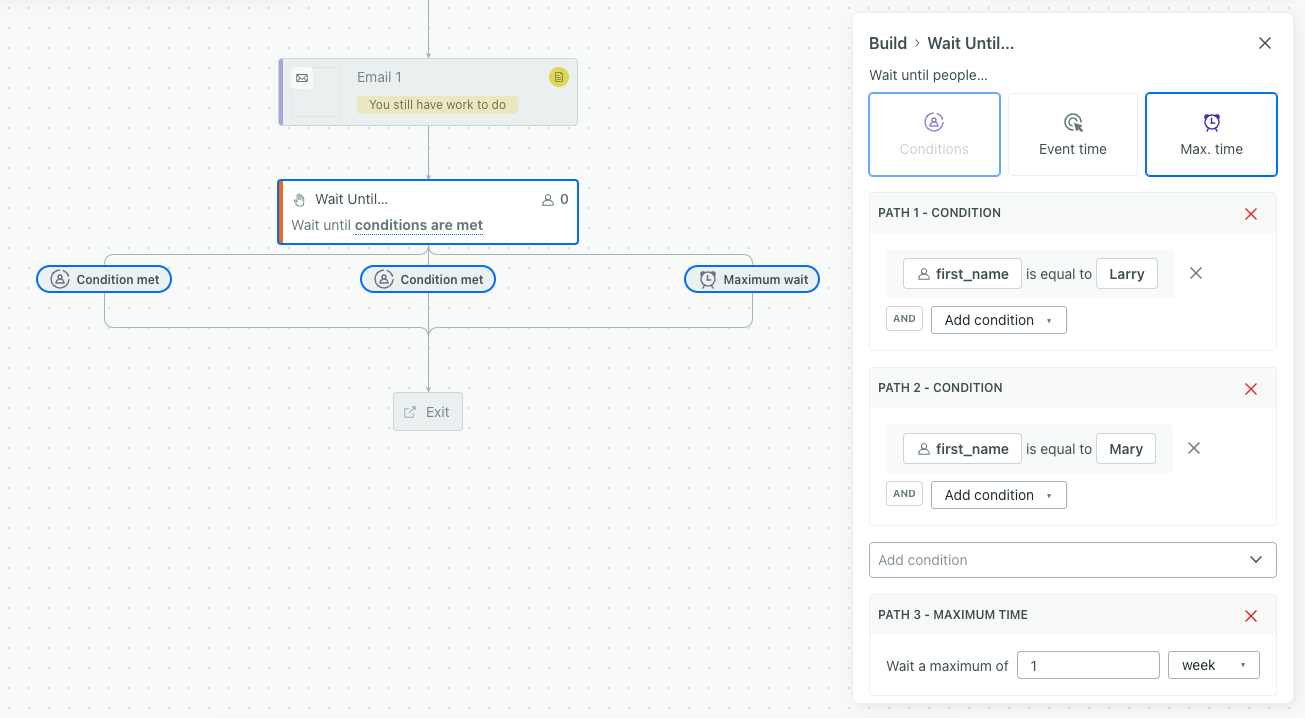
Task: Edit the Larry value field
Action: pos(1126,274)
